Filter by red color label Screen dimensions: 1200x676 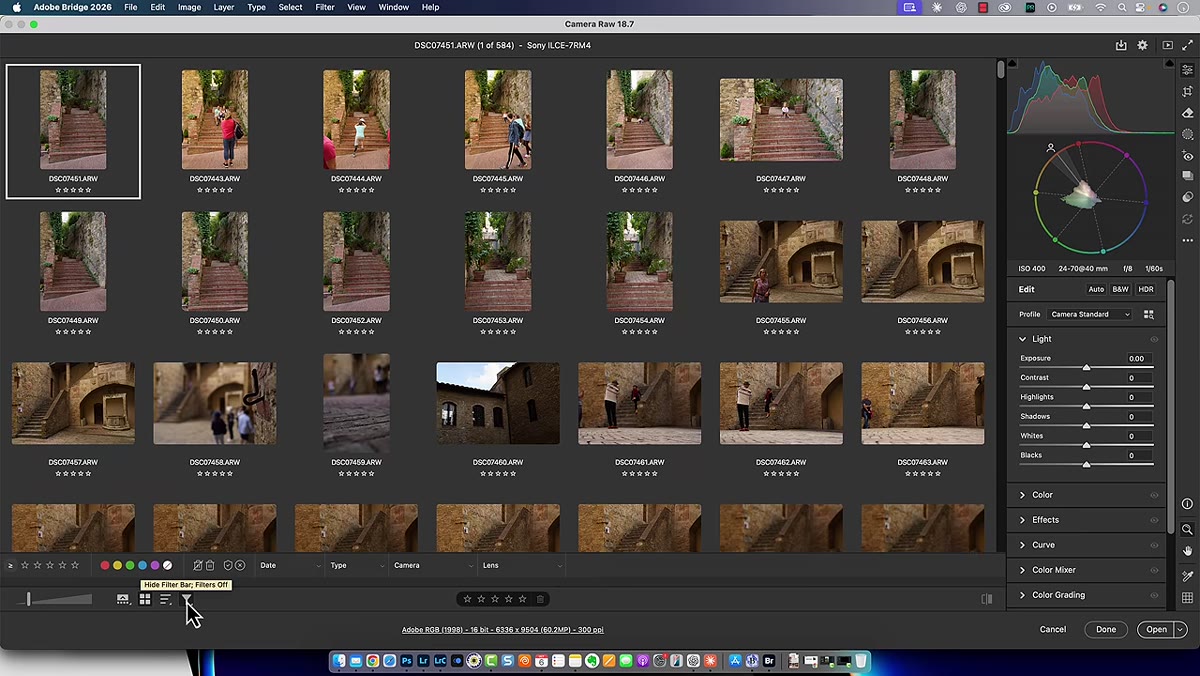click(x=104, y=565)
